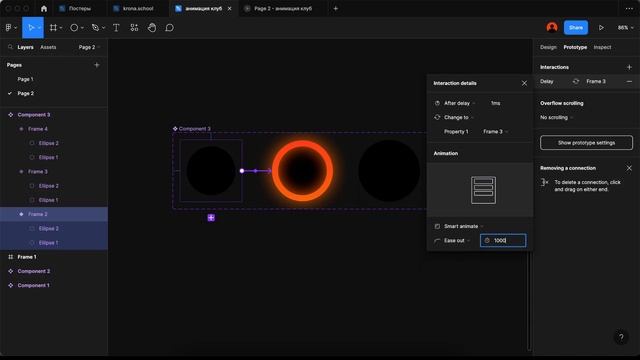Select the Comment tool

tap(169, 28)
